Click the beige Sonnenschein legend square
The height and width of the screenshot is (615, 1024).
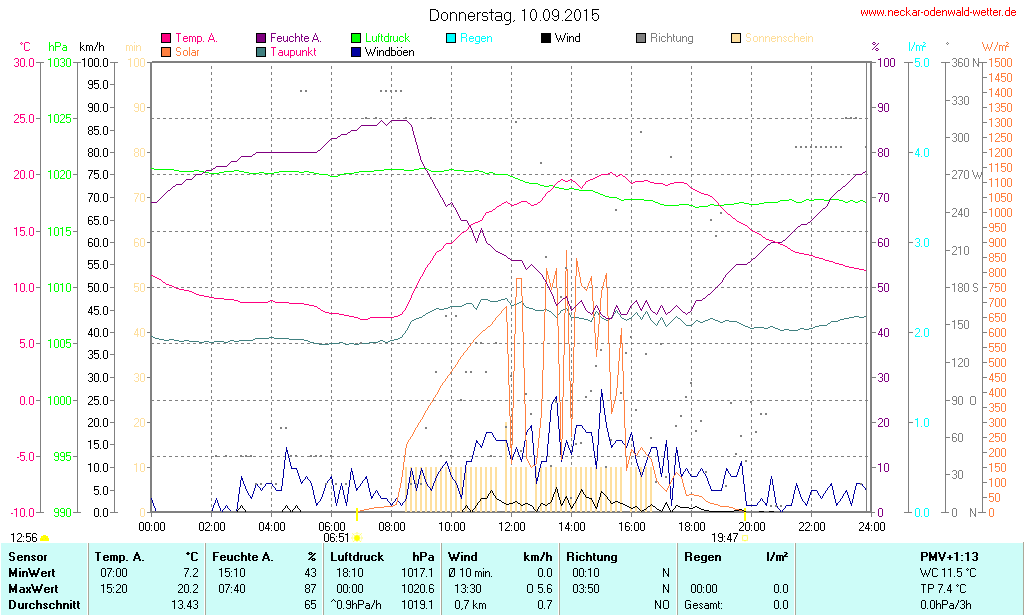pyautogui.click(x=736, y=39)
